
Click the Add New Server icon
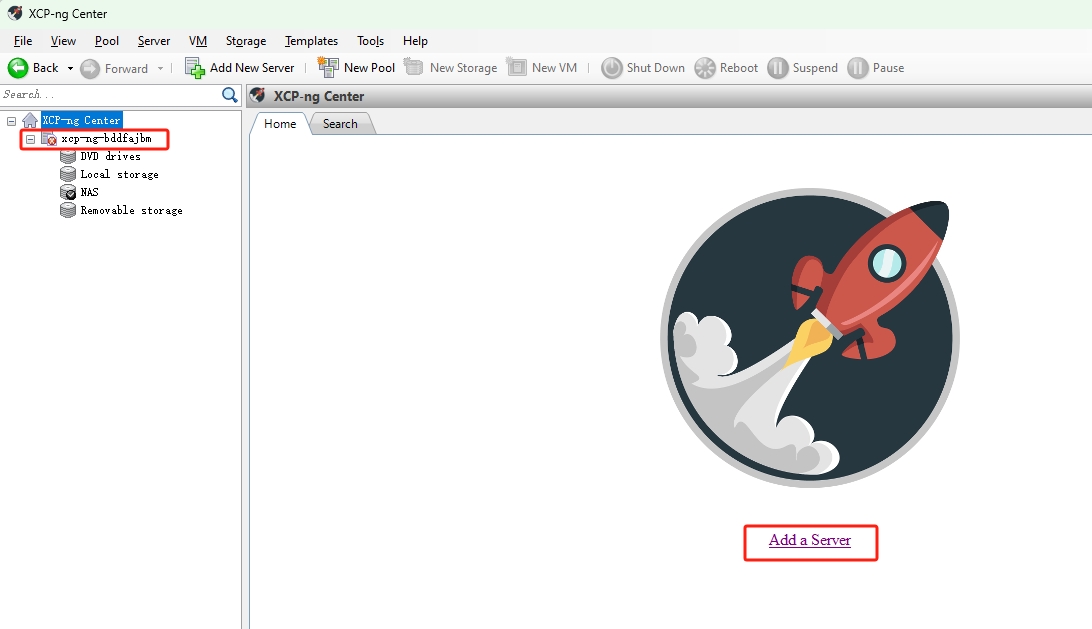(x=194, y=68)
